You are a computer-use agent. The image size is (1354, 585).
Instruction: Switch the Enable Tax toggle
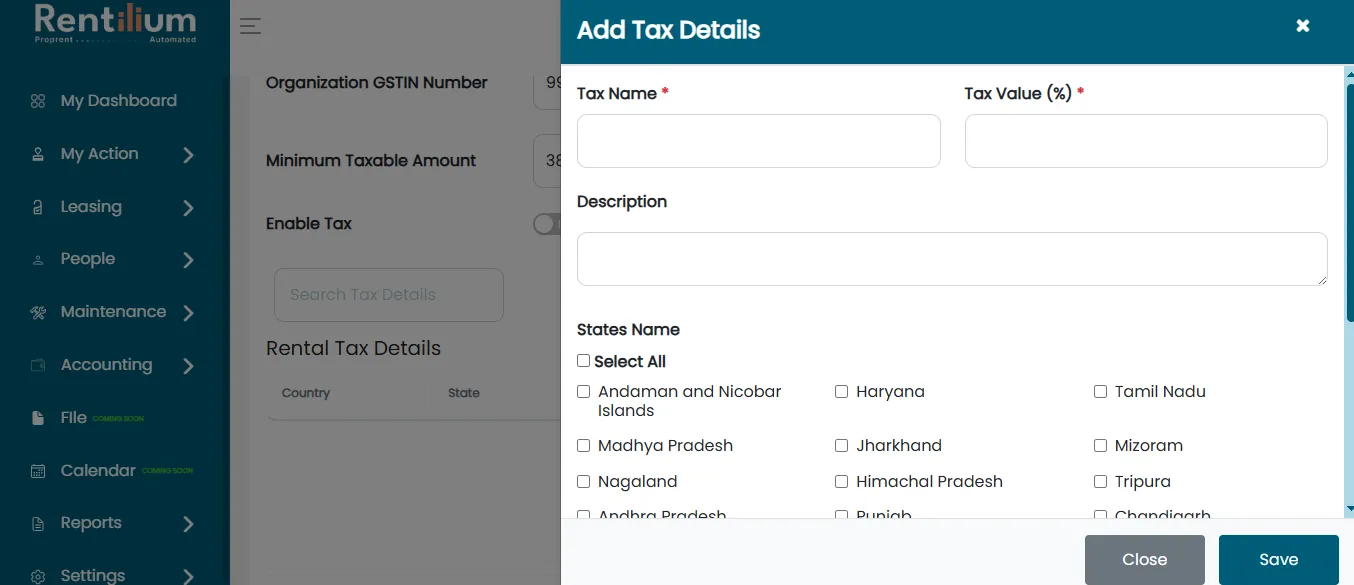tap(547, 224)
